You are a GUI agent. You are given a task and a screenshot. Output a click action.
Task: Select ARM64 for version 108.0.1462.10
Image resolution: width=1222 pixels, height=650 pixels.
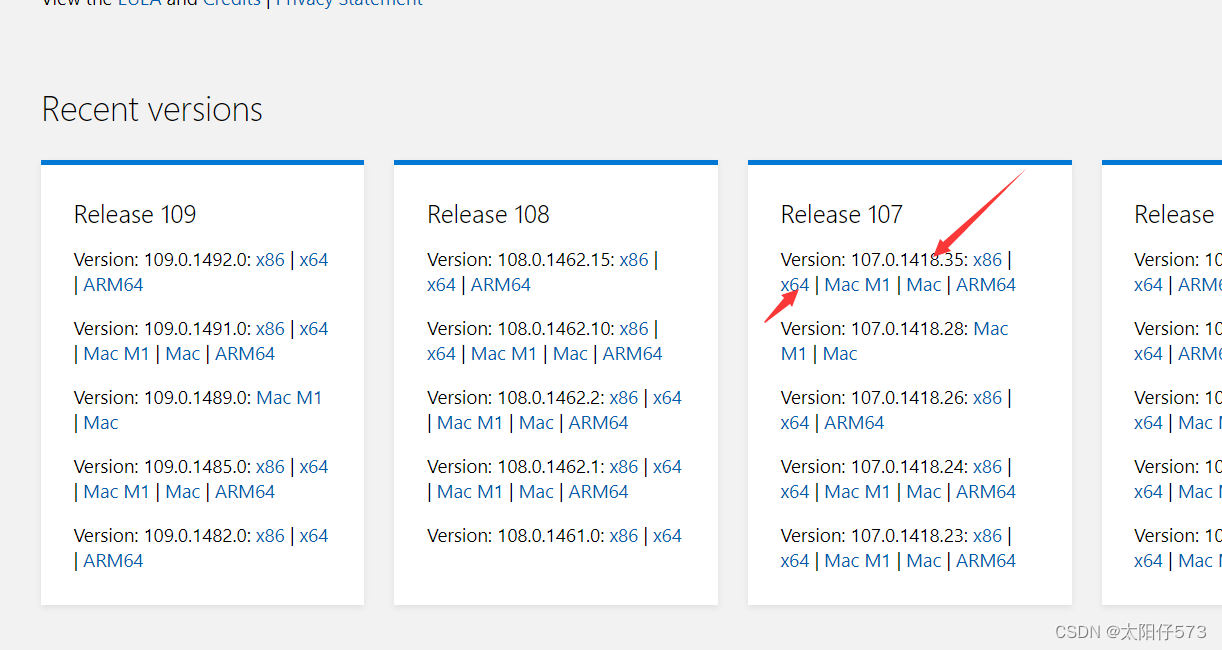click(633, 354)
